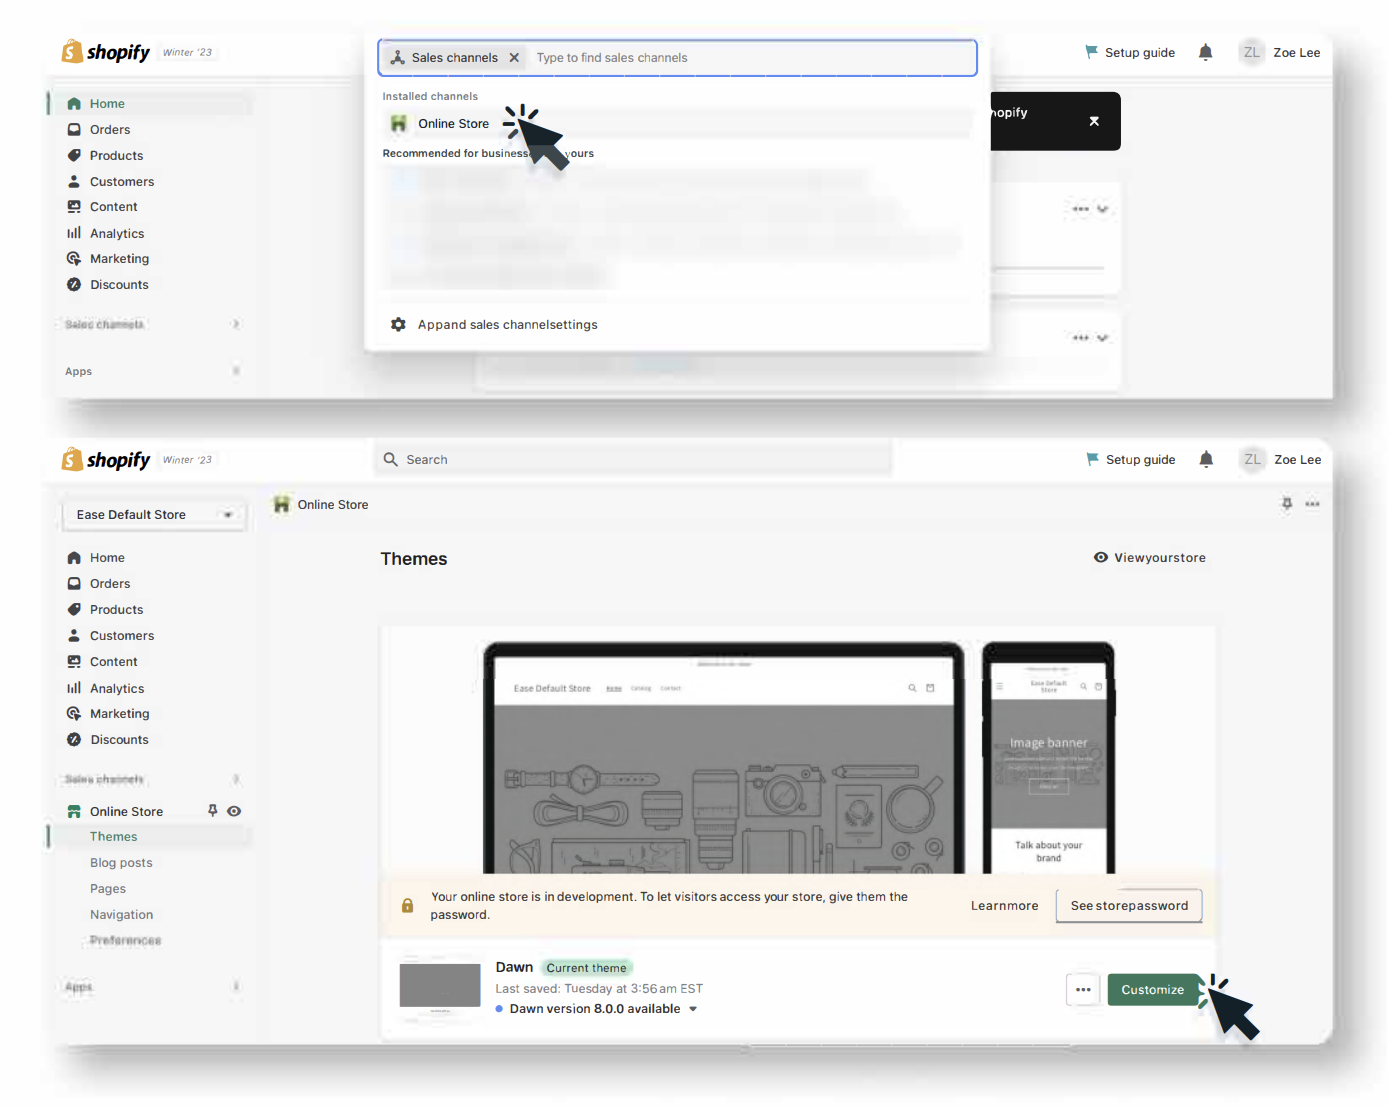Image resolution: width=1388 pixels, height=1106 pixels.
Task: Dismiss the black banner with its X icon
Action: click(1094, 121)
